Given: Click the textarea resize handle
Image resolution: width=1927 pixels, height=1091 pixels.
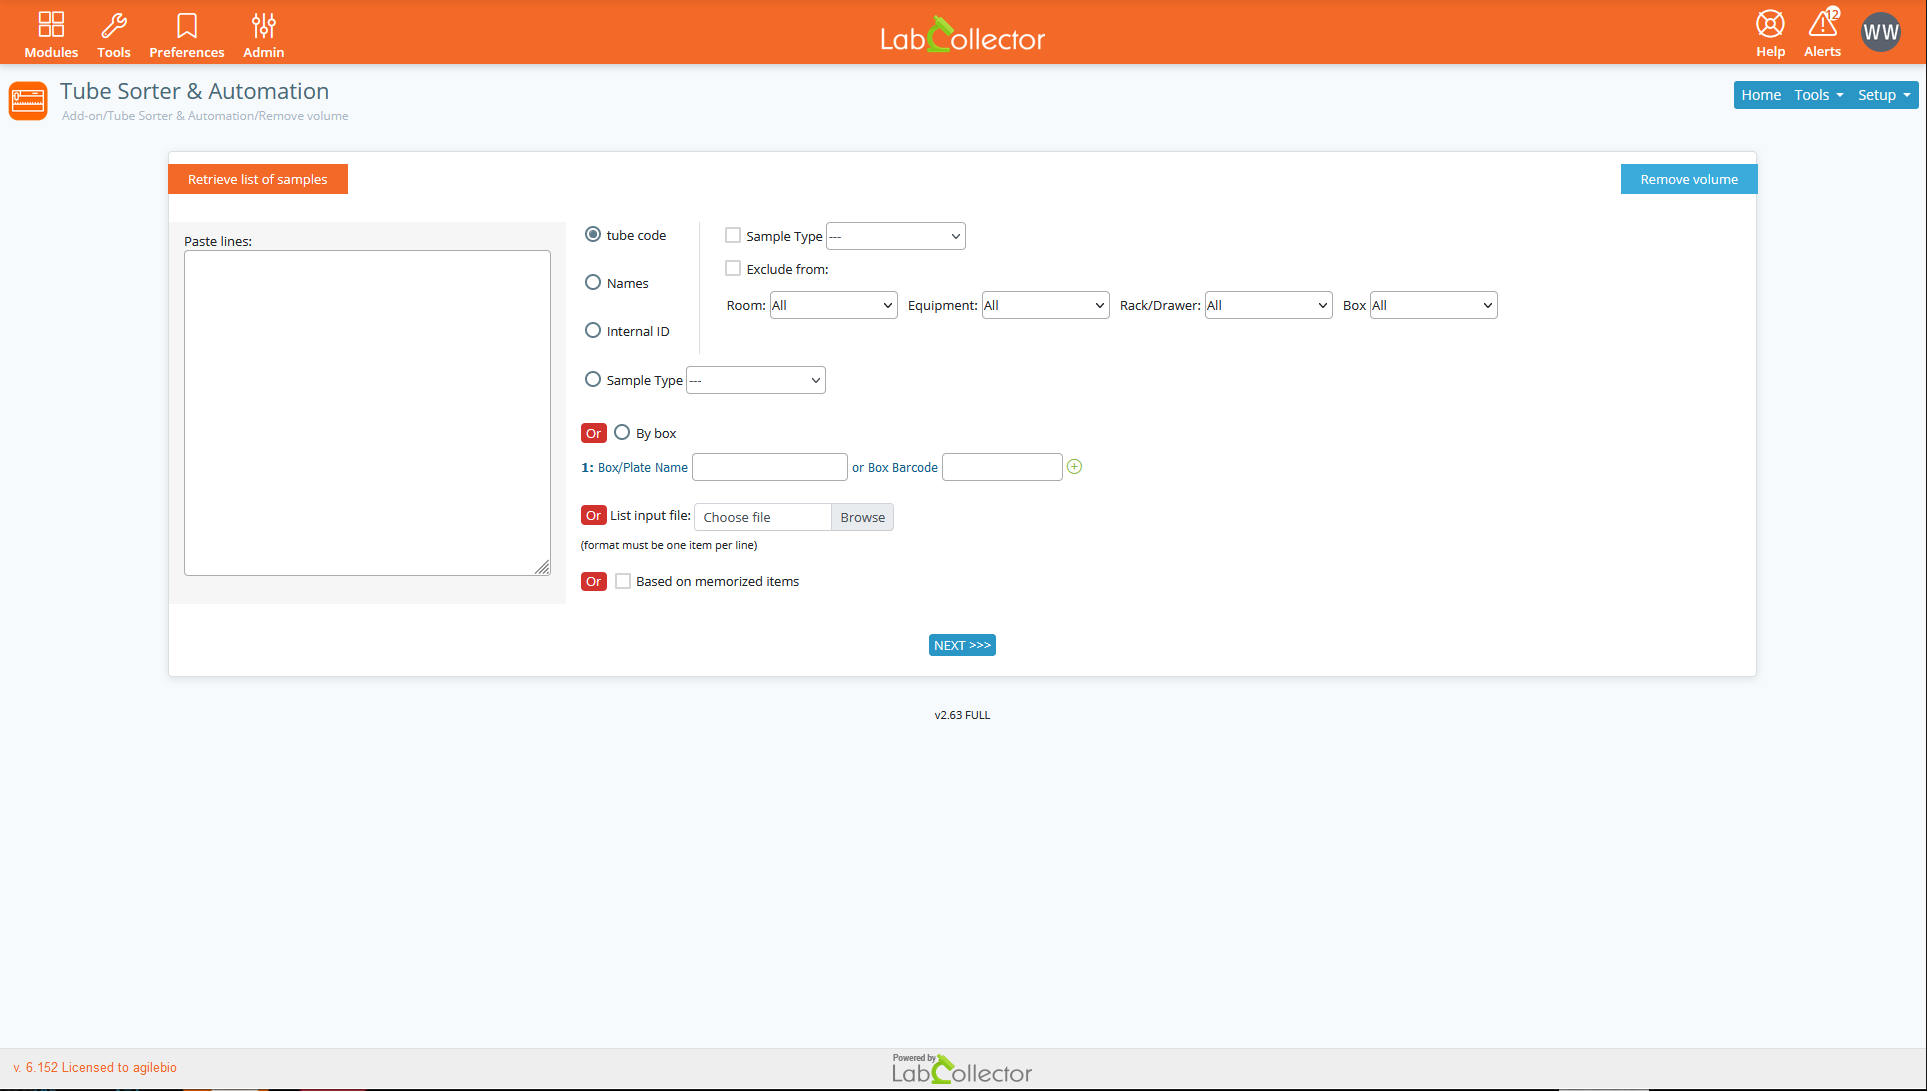Looking at the screenshot, I should click(542, 567).
